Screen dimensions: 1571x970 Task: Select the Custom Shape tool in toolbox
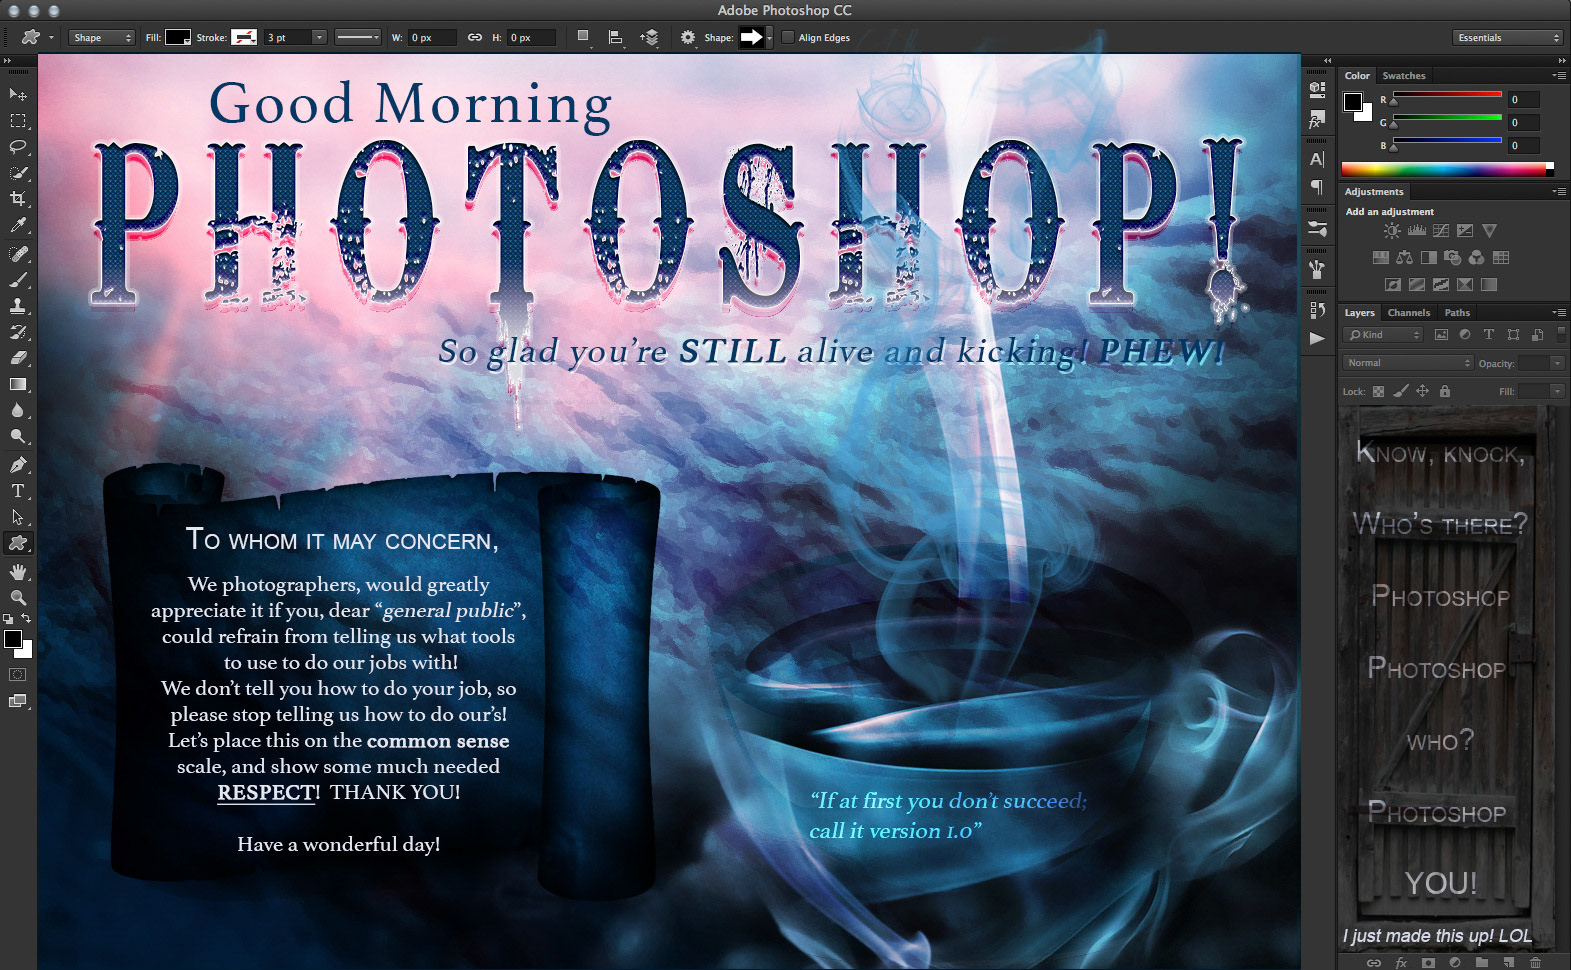18,543
